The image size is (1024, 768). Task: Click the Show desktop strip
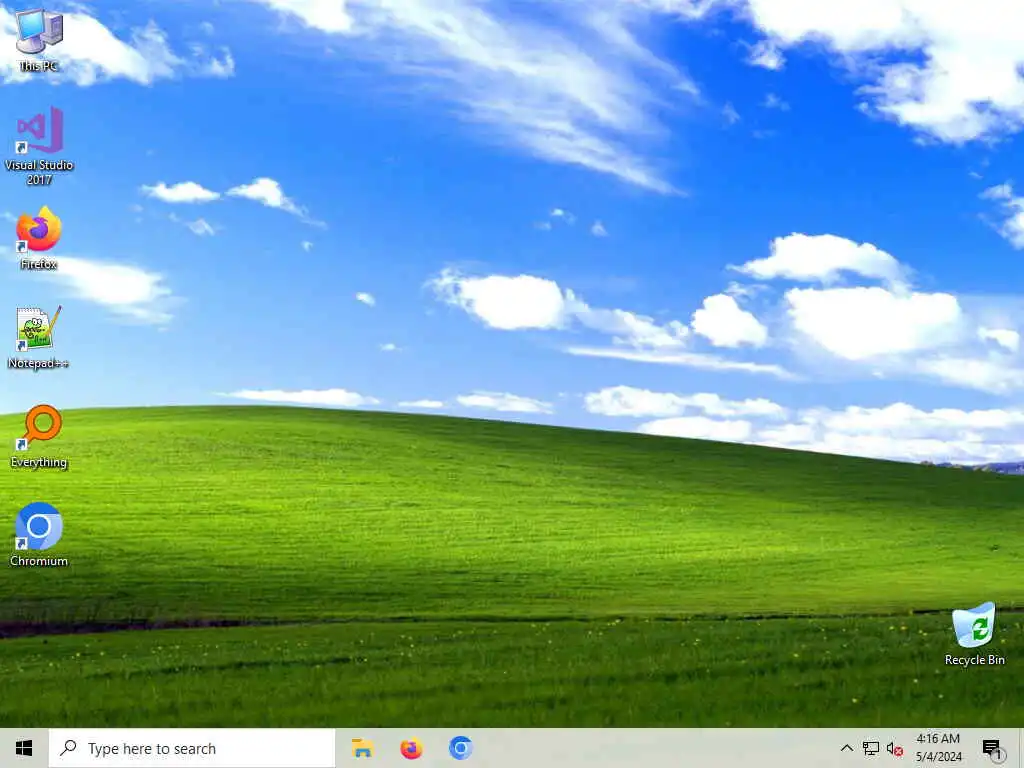1021,748
